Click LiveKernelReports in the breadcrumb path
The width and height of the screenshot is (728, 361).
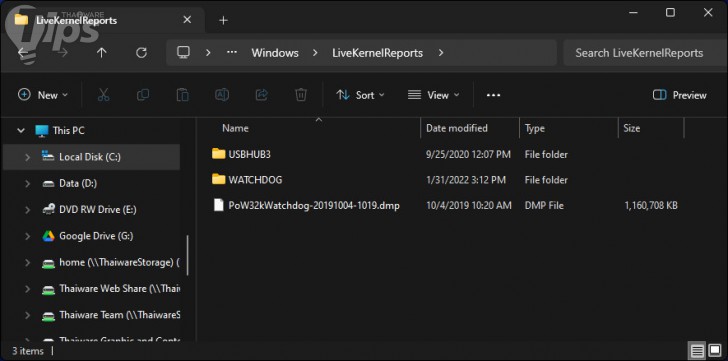click(377, 53)
